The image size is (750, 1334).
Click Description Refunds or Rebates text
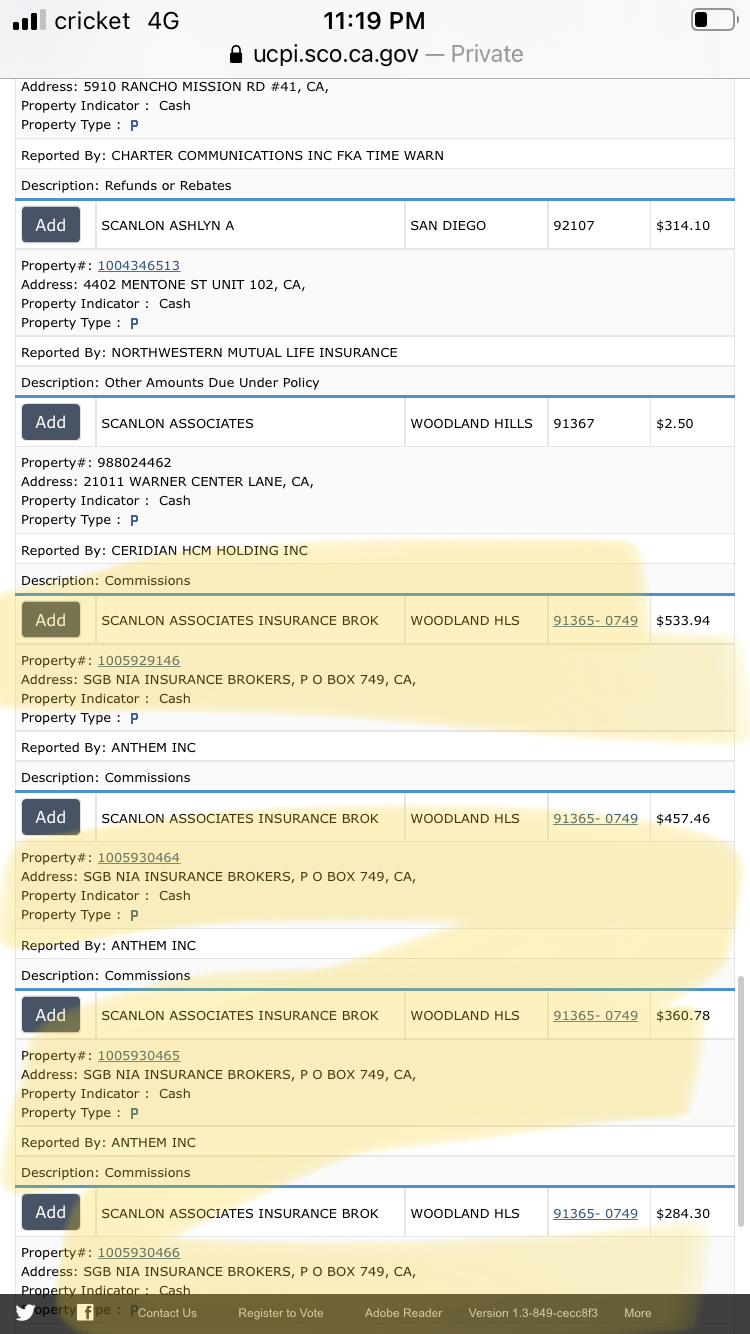pos(126,185)
